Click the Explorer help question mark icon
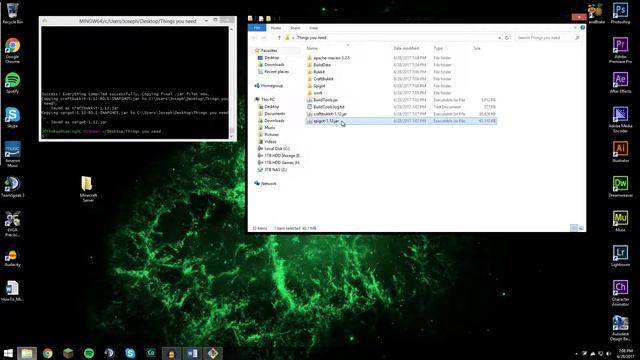Viewport: 640px width, 360px height. coord(582,28)
